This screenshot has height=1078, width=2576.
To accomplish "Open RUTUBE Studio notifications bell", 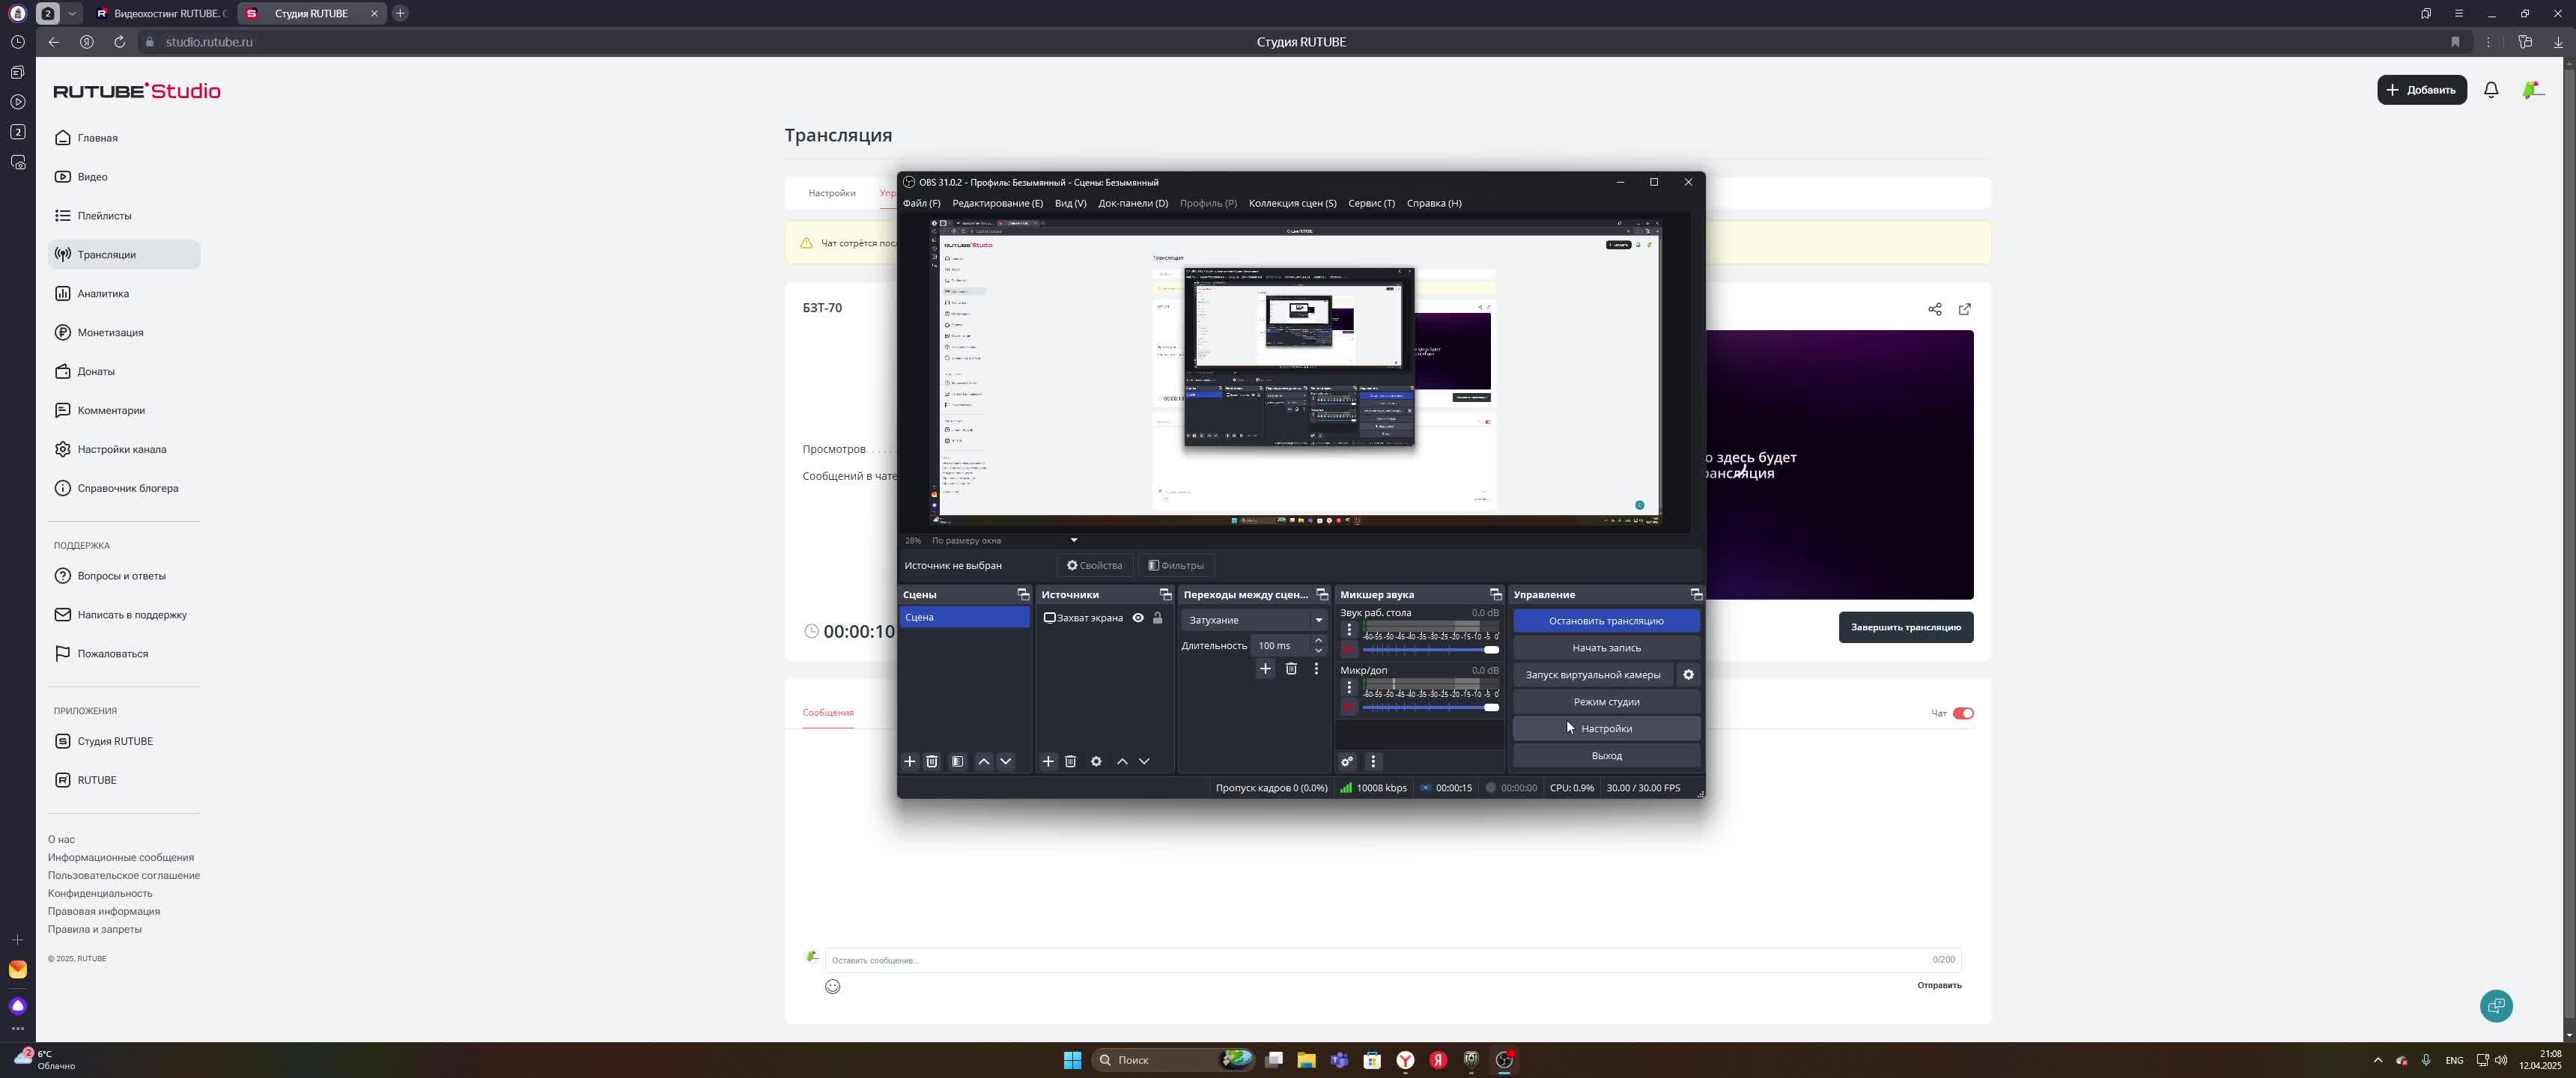I will [x=2491, y=90].
